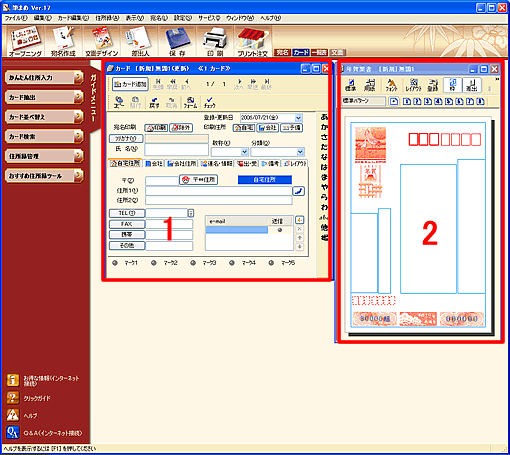The width and height of the screenshot is (510, 455).
Task: Click the 戻す undo icon
Action: [x=154, y=102]
